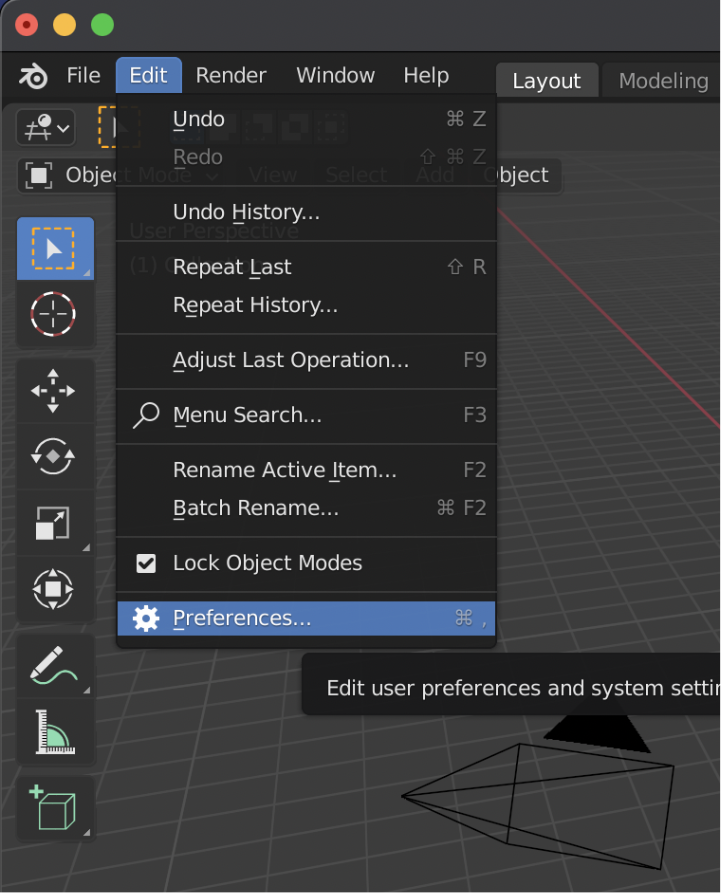The width and height of the screenshot is (721, 893).
Task: Open Undo History from the menu
Action: click(306, 212)
